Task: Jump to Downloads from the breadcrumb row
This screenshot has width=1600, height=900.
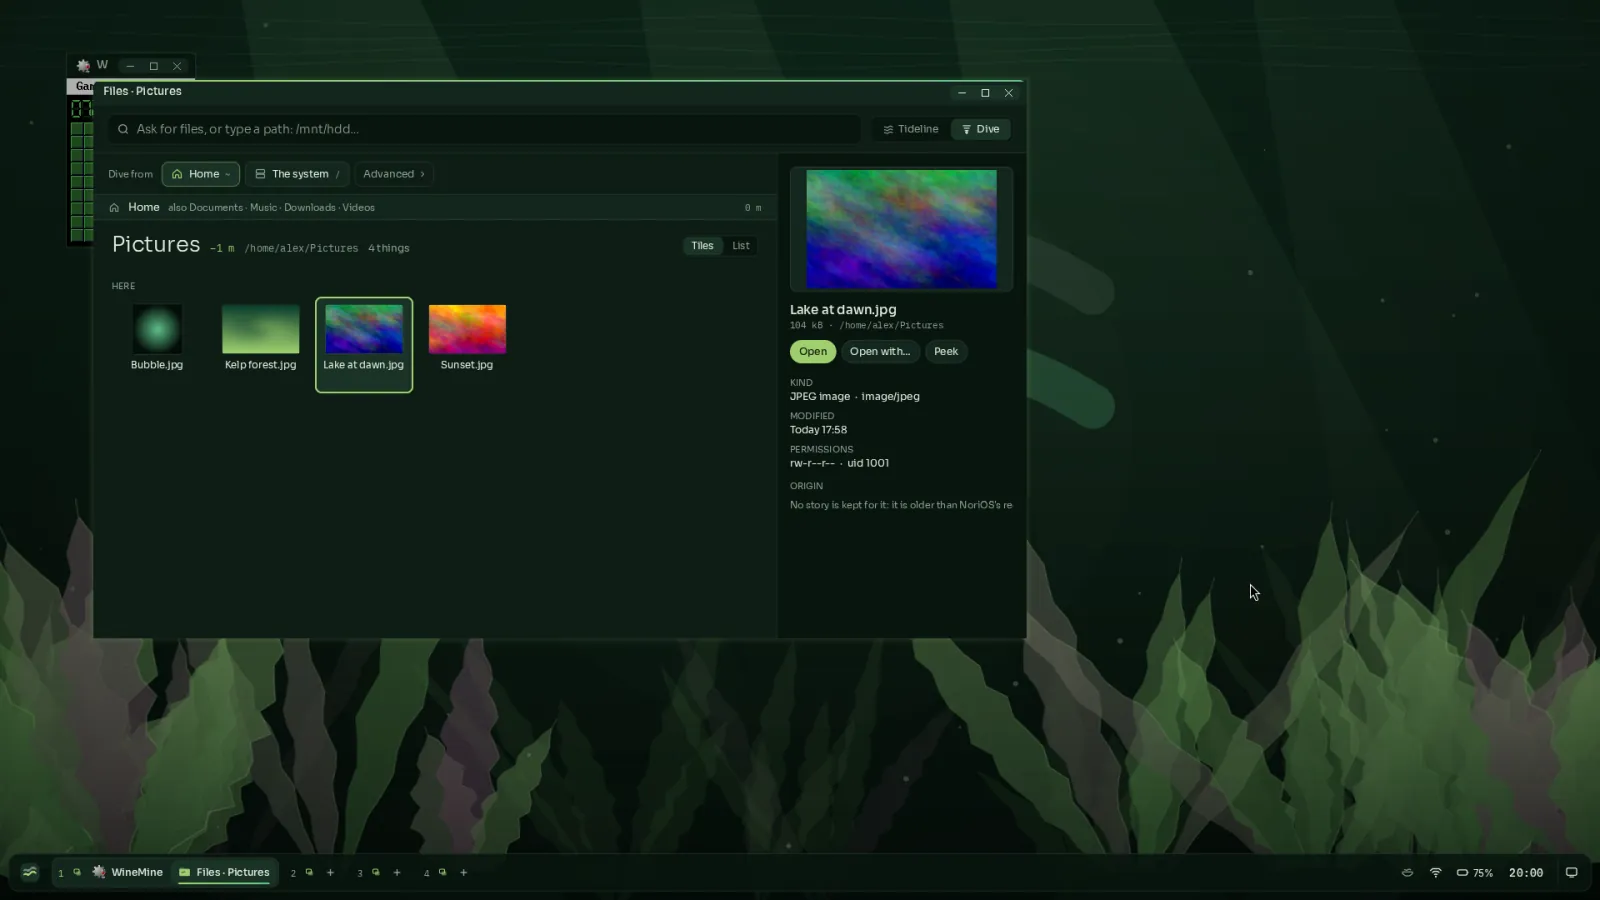Action: (310, 208)
